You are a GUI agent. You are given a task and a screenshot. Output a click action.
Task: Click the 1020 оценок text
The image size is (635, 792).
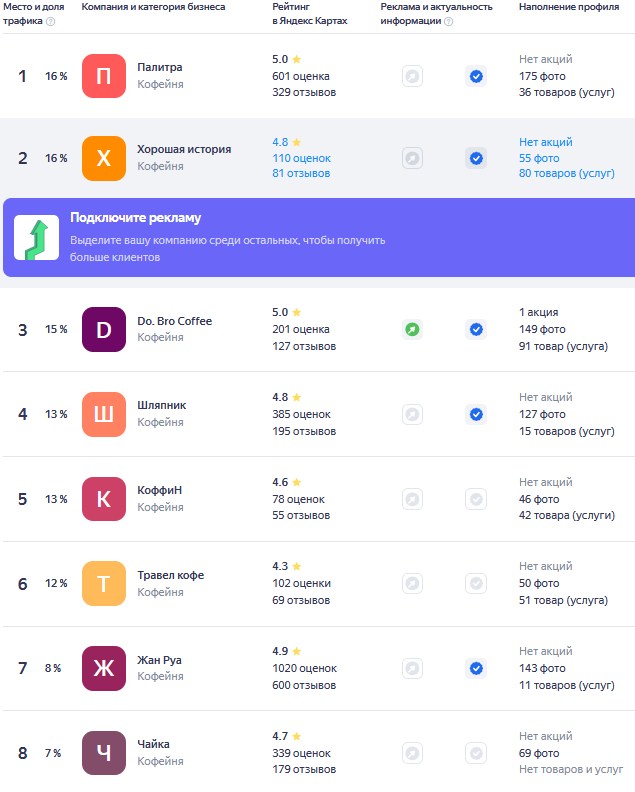pos(304,668)
